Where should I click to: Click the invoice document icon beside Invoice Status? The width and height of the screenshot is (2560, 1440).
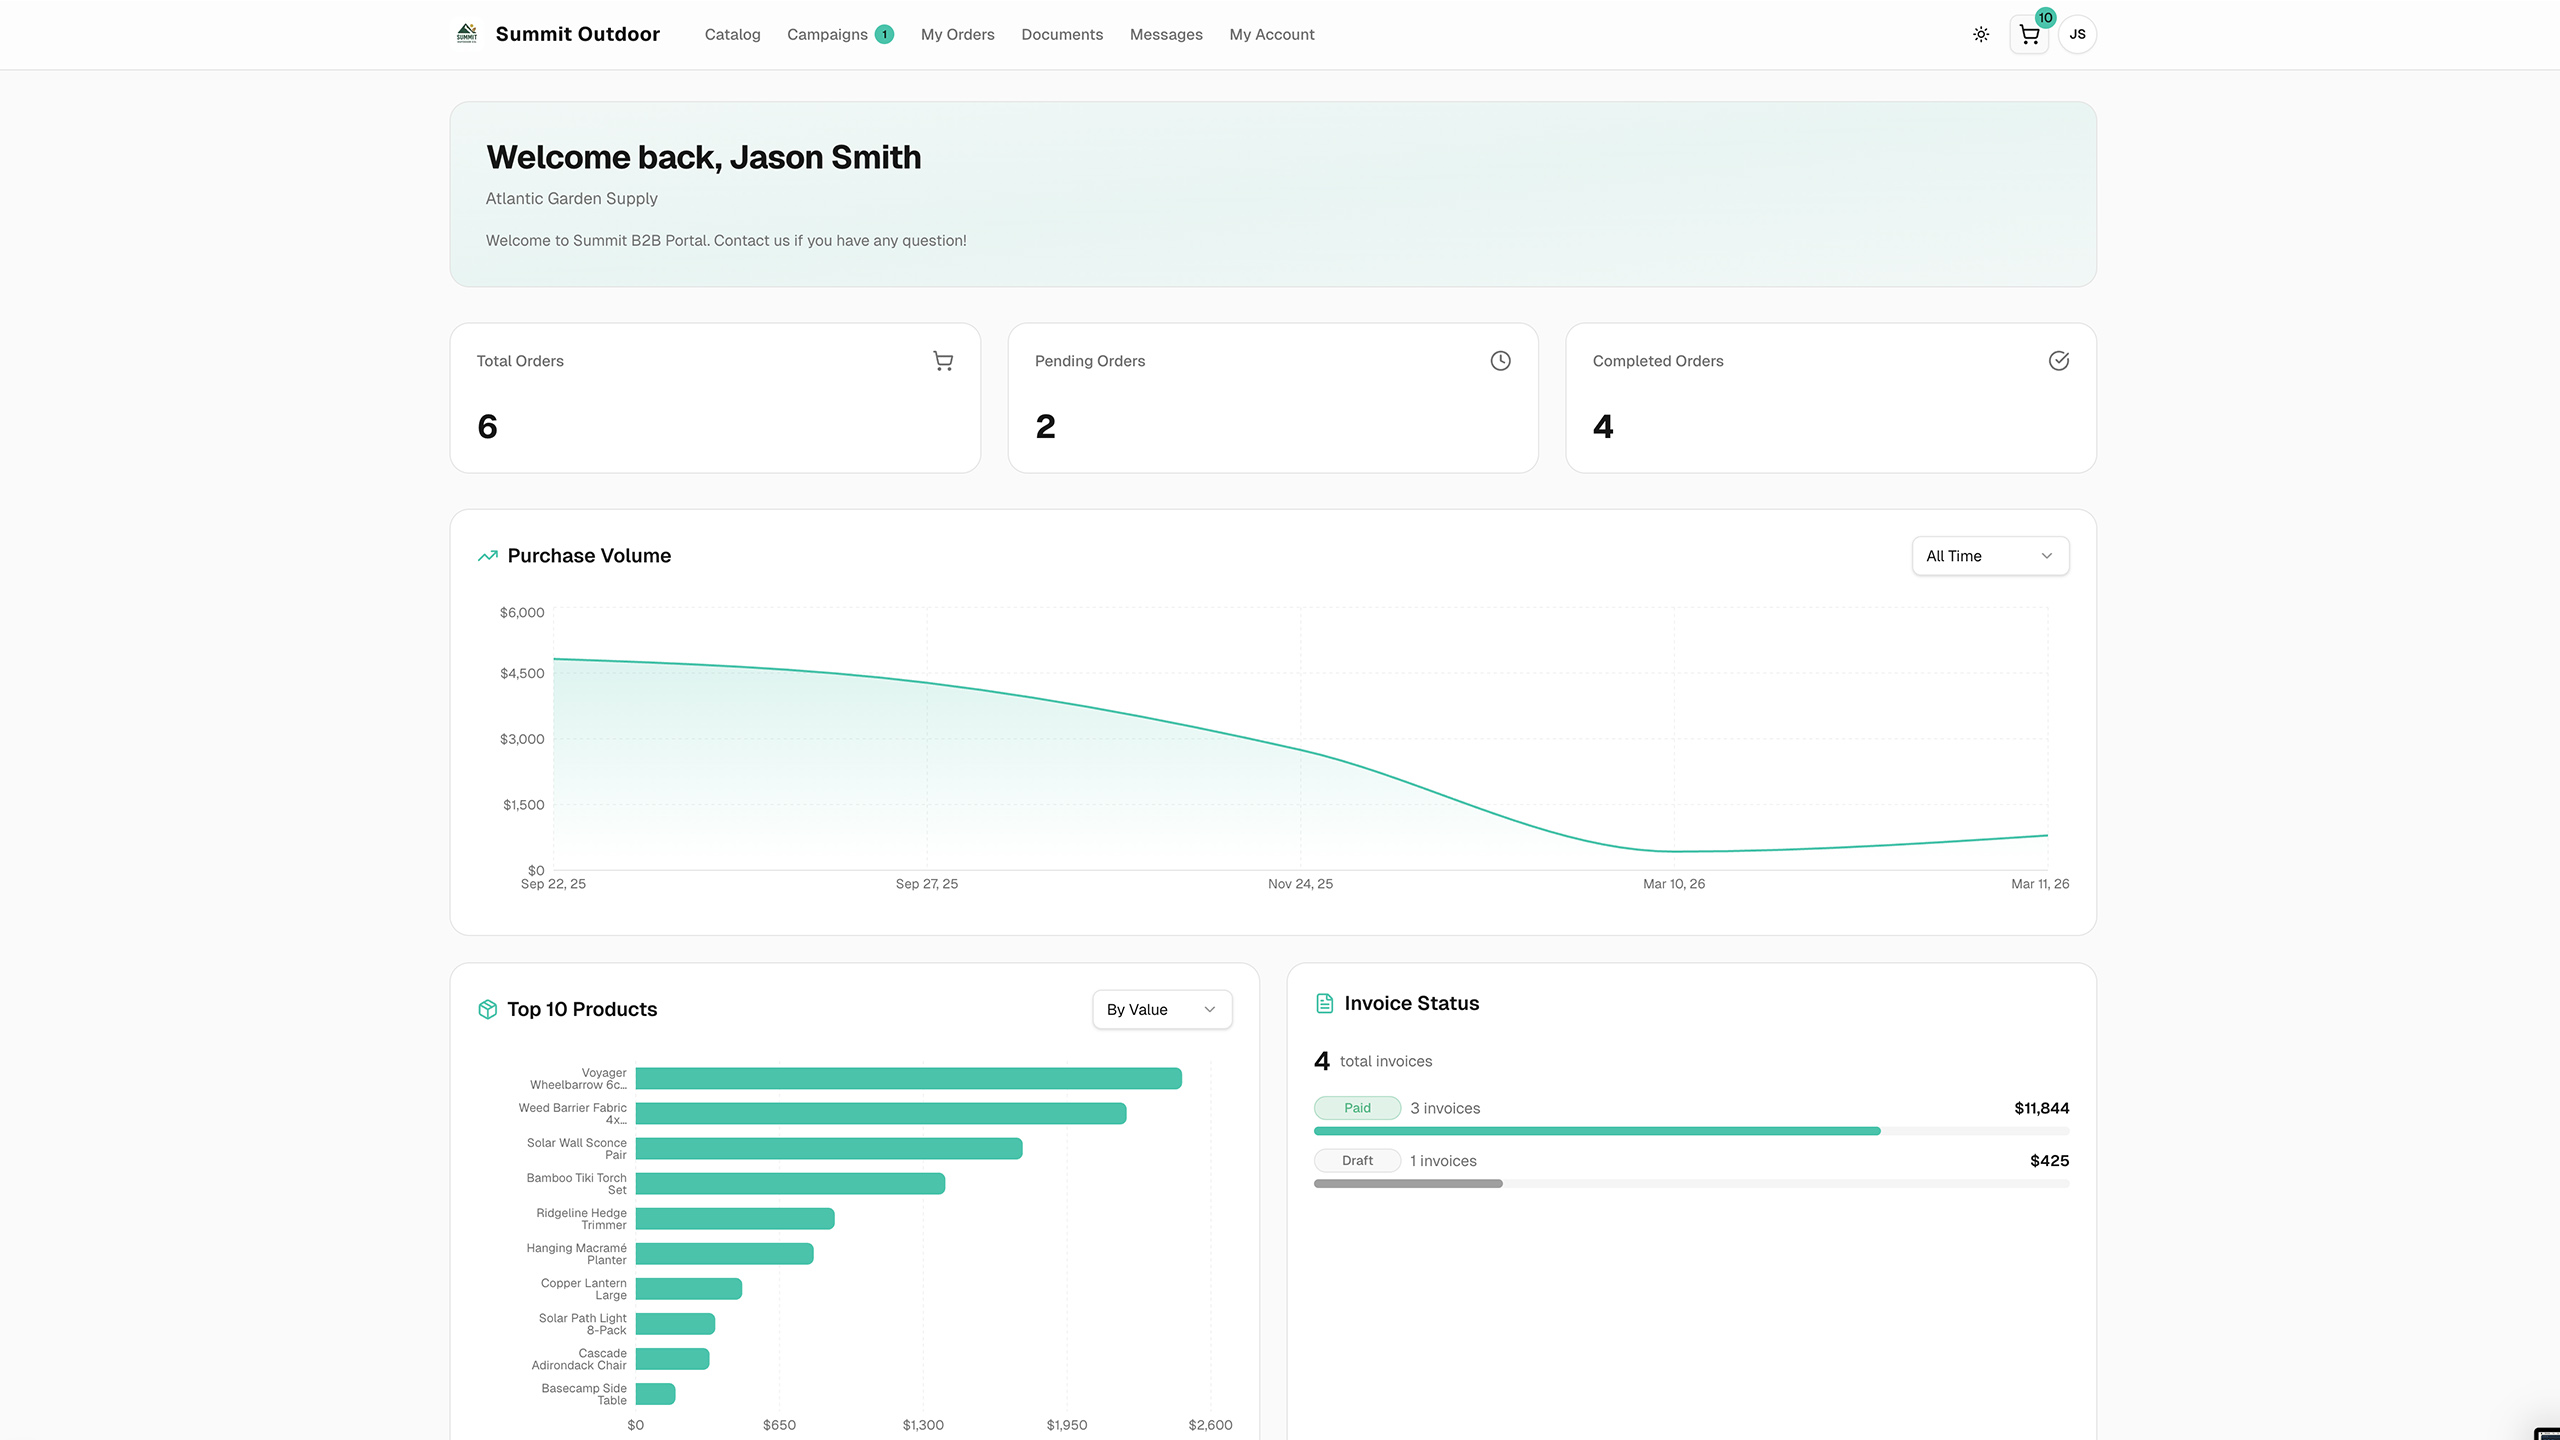pos(1323,1002)
